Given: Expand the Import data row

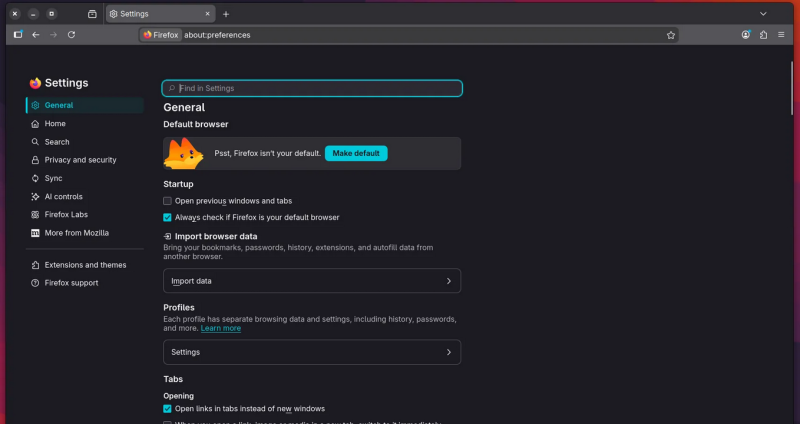Looking at the screenshot, I should point(312,281).
